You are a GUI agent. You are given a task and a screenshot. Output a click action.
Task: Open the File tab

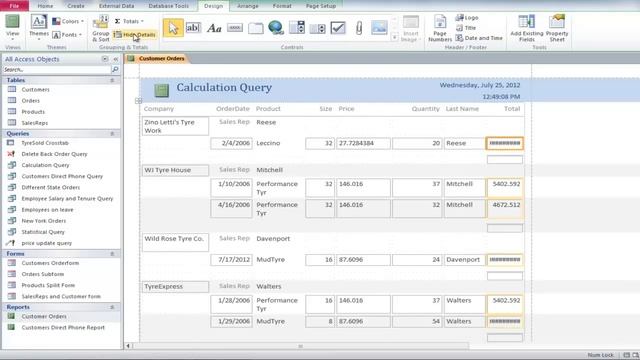tap(14, 6)
